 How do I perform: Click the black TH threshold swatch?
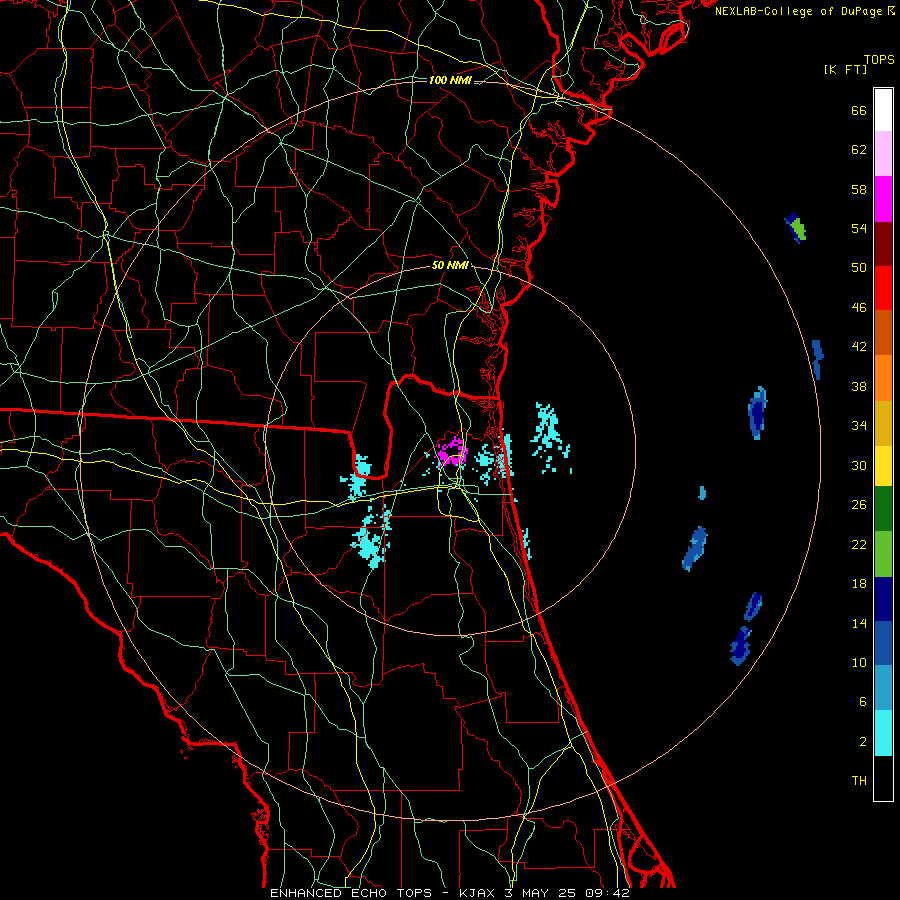tap(883, 778)
